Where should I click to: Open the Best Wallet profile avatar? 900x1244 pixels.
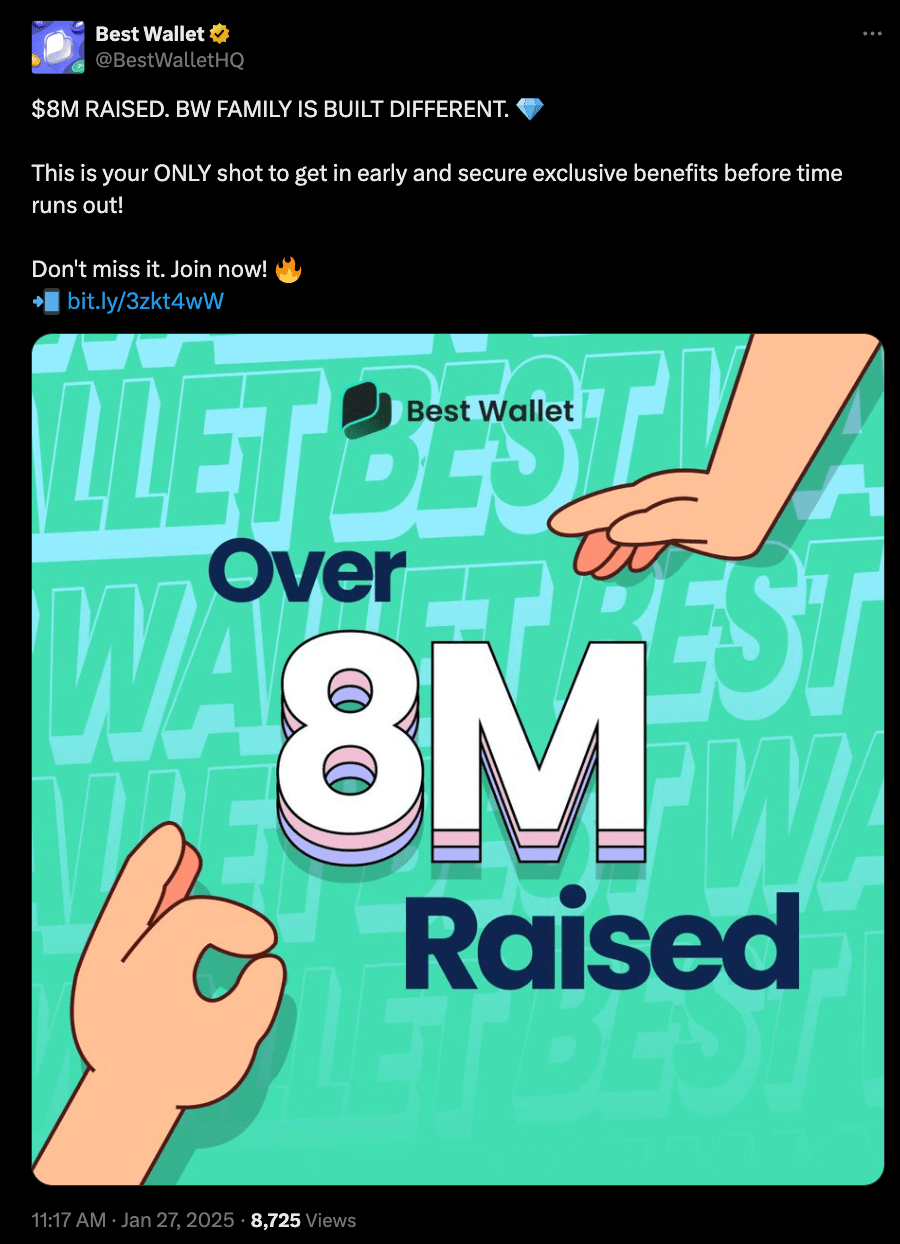[x=58, y=47]
